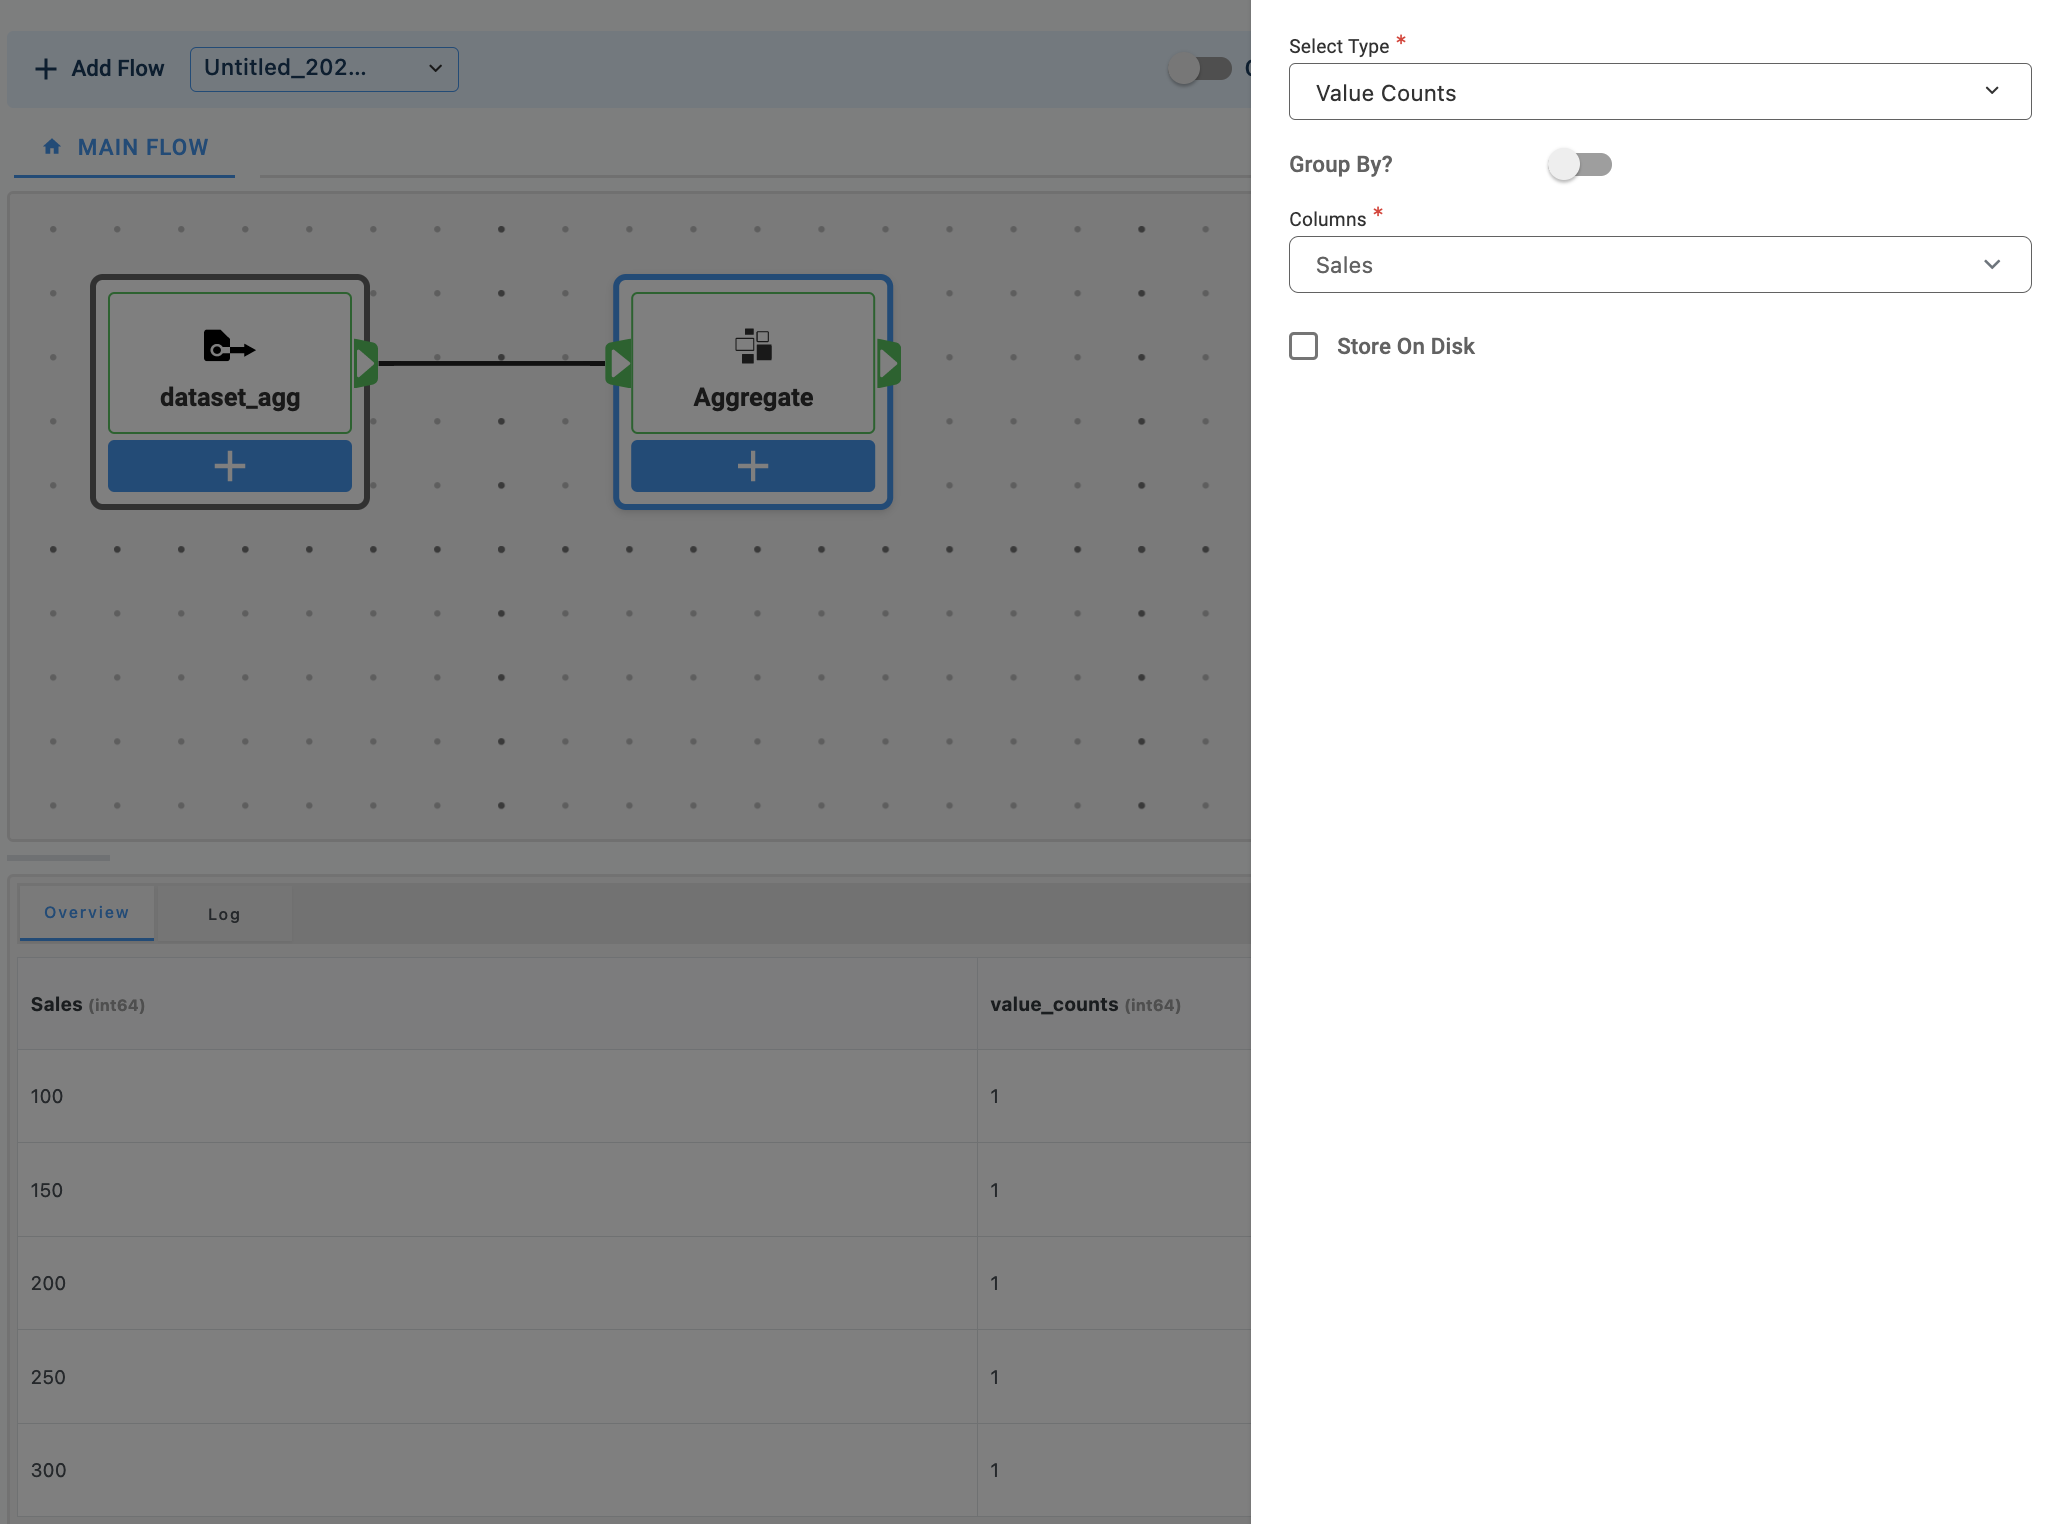This screenshot has width=2058, height=1524.
Task: Click the horizontal scrollbar below the canvas
Action: (x=59, y=857)
